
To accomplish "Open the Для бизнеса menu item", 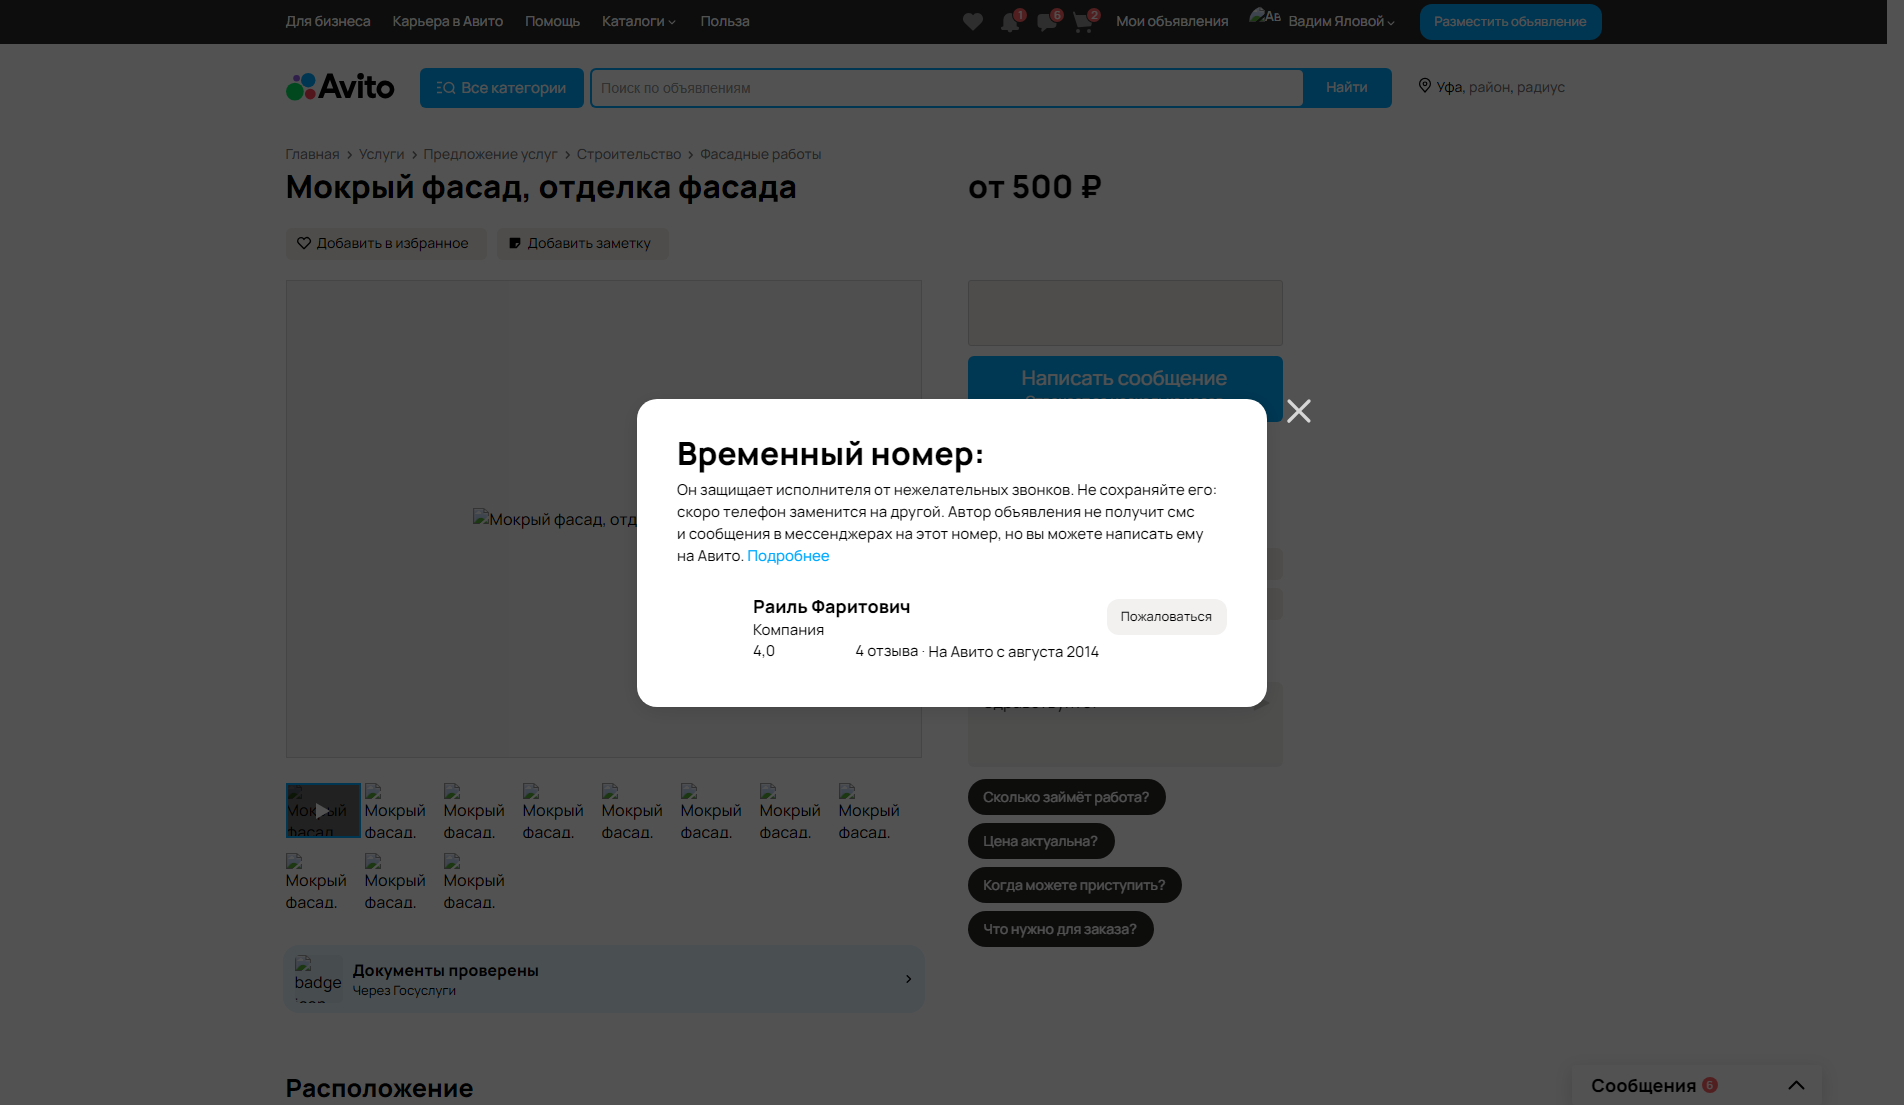I will (x=328, y=21).
